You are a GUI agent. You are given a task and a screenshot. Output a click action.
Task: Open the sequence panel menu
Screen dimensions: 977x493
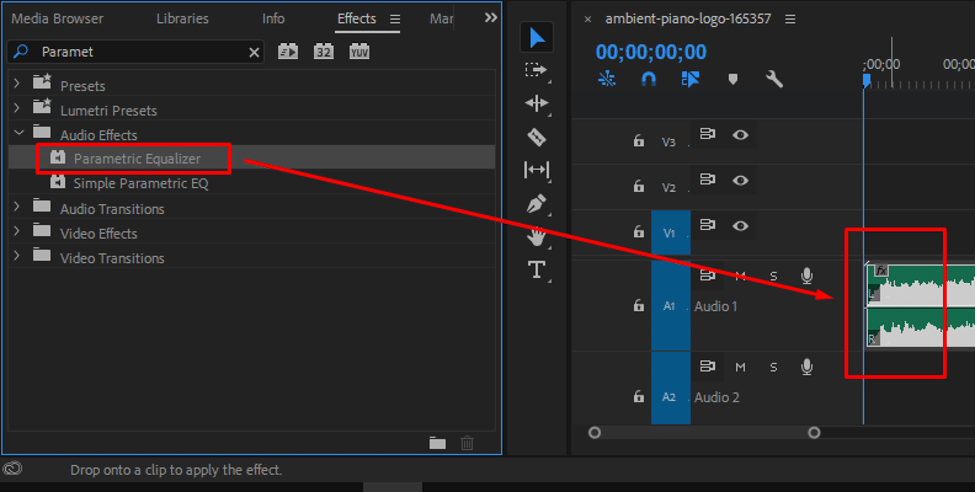pyautogui.click(x=790, y=19)
